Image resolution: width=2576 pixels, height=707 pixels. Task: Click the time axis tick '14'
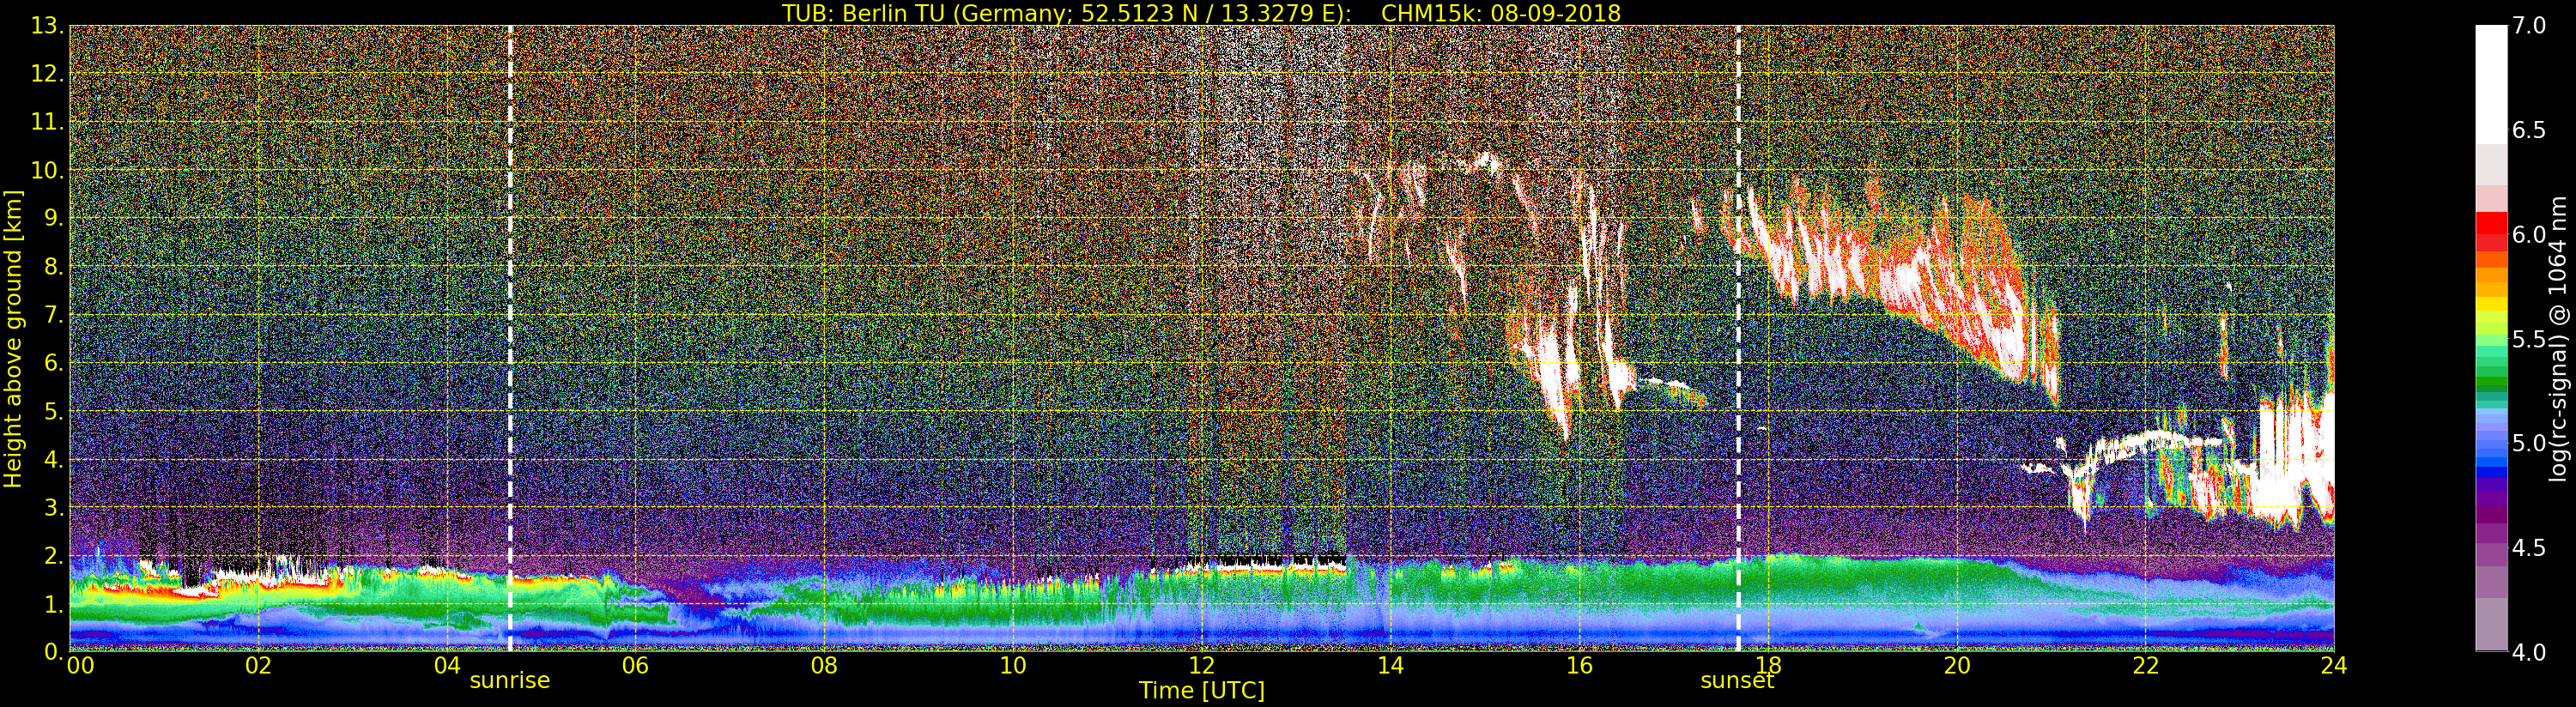1390,665
